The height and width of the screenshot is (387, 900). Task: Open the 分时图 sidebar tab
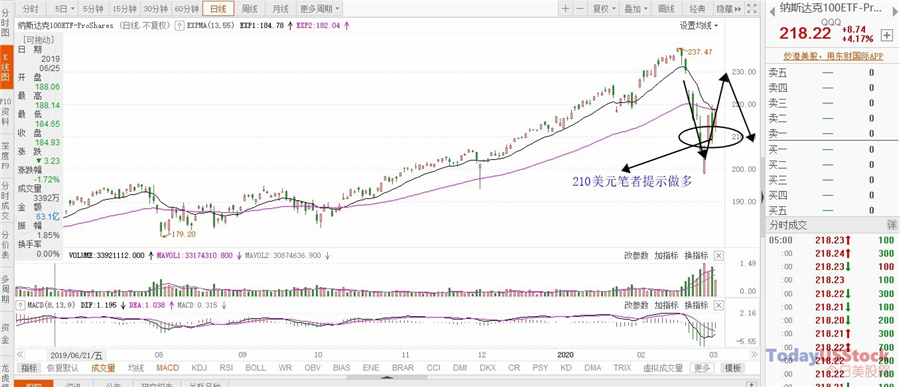[x=6, y=22]
